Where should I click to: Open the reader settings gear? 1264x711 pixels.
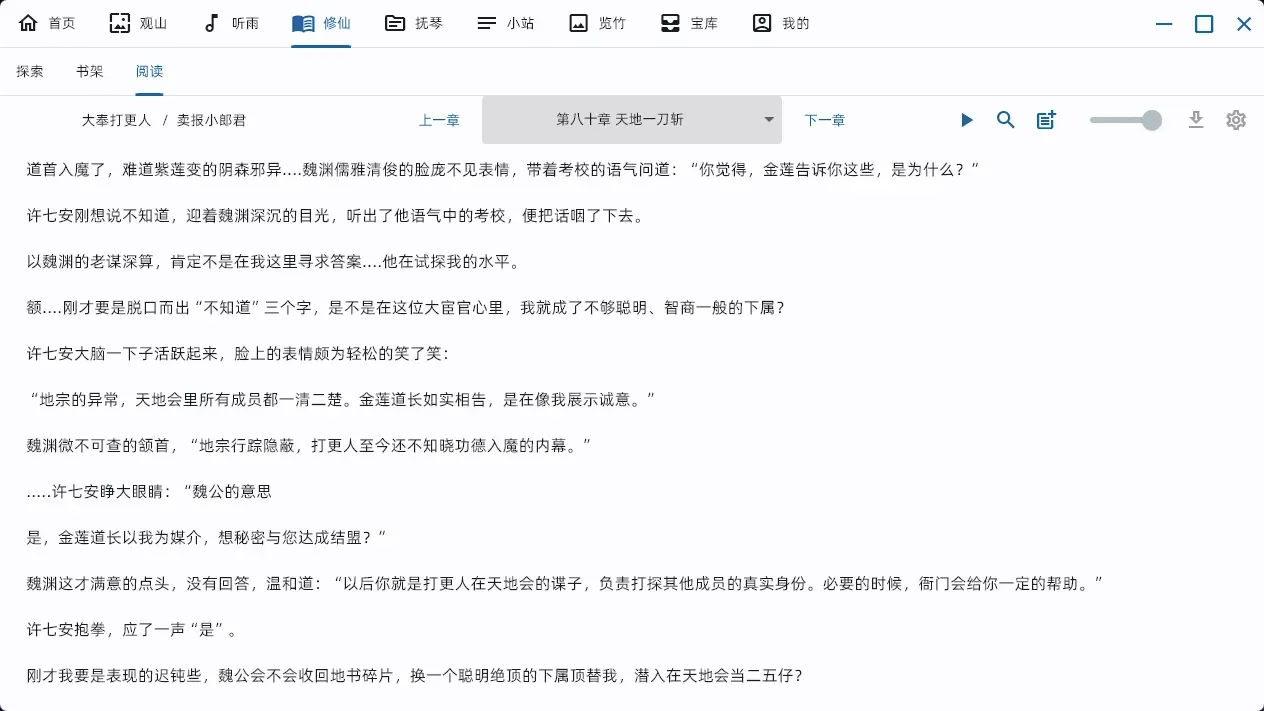click(x=1236, y=119)
